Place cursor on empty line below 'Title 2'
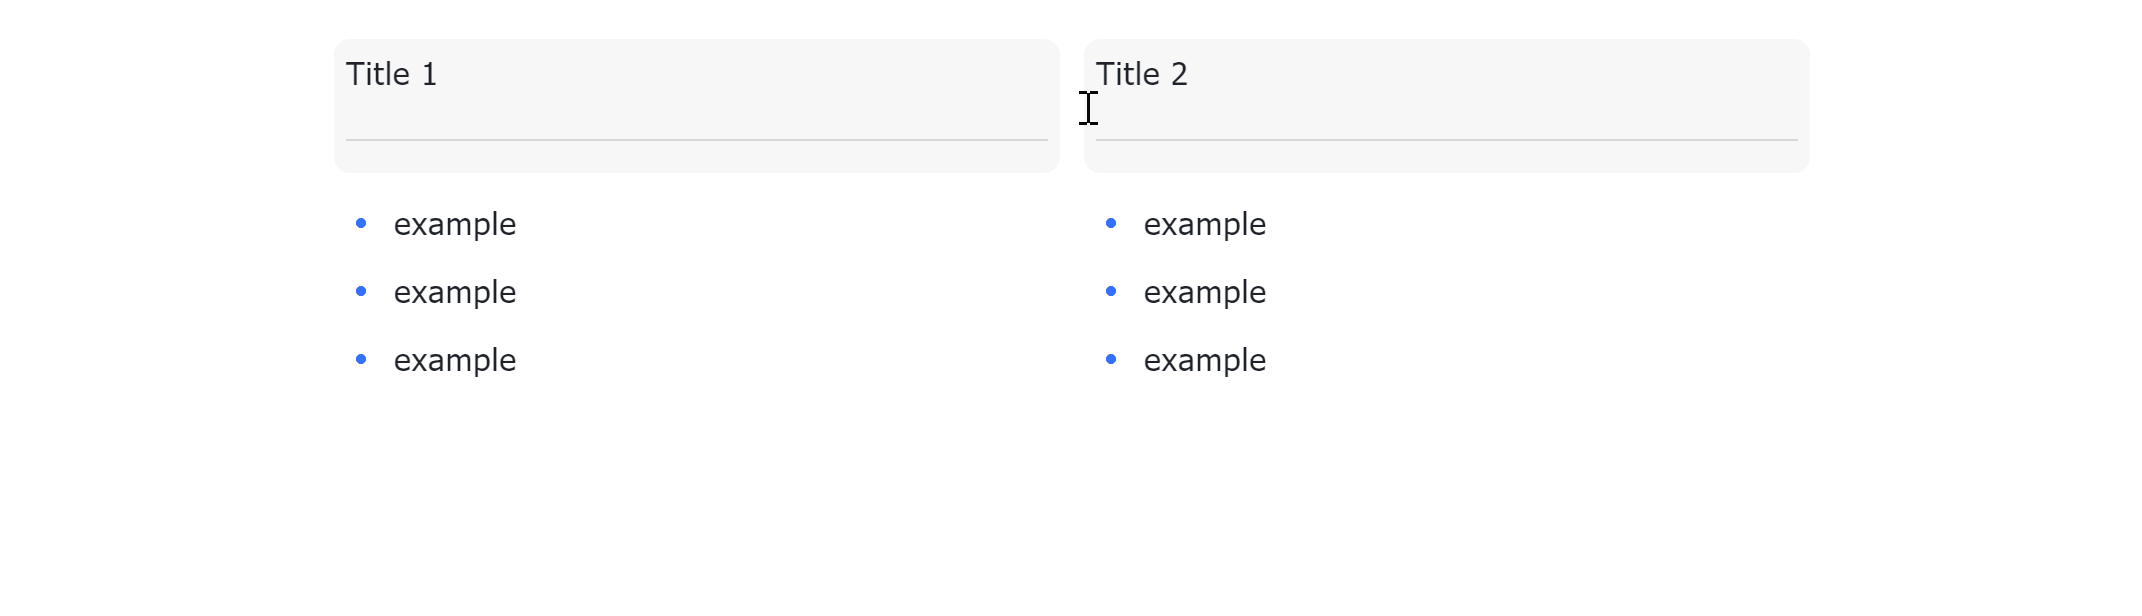Screen dimensions: 2142x616 click(x=1446, y=112)
